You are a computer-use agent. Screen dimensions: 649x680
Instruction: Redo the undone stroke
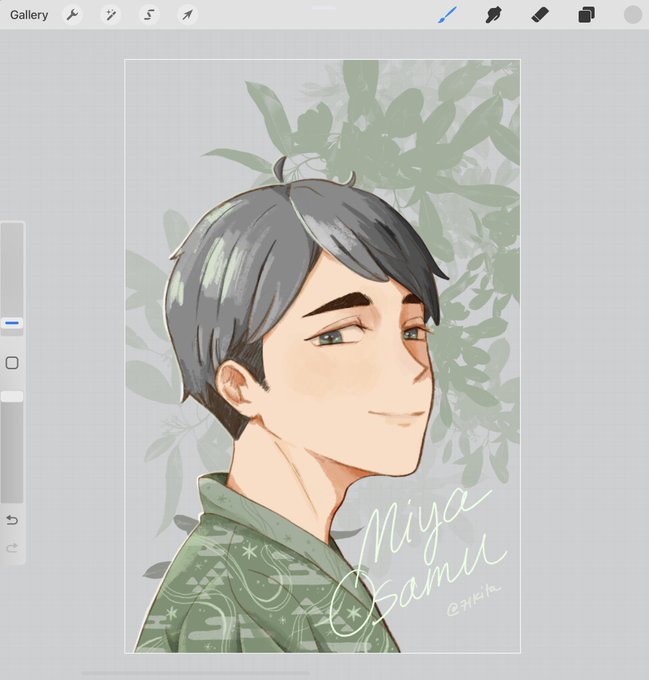(12, 548)
